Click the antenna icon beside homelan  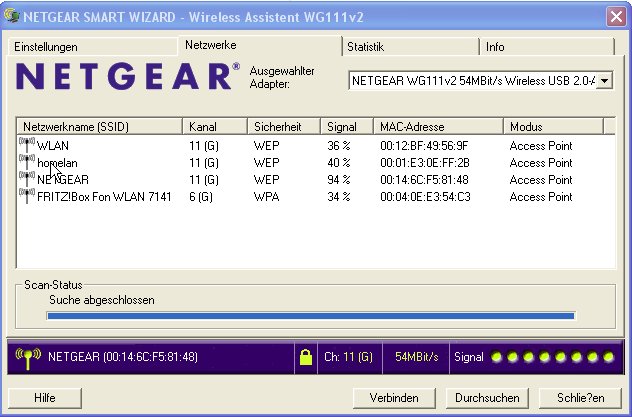[x=27, y=162]
